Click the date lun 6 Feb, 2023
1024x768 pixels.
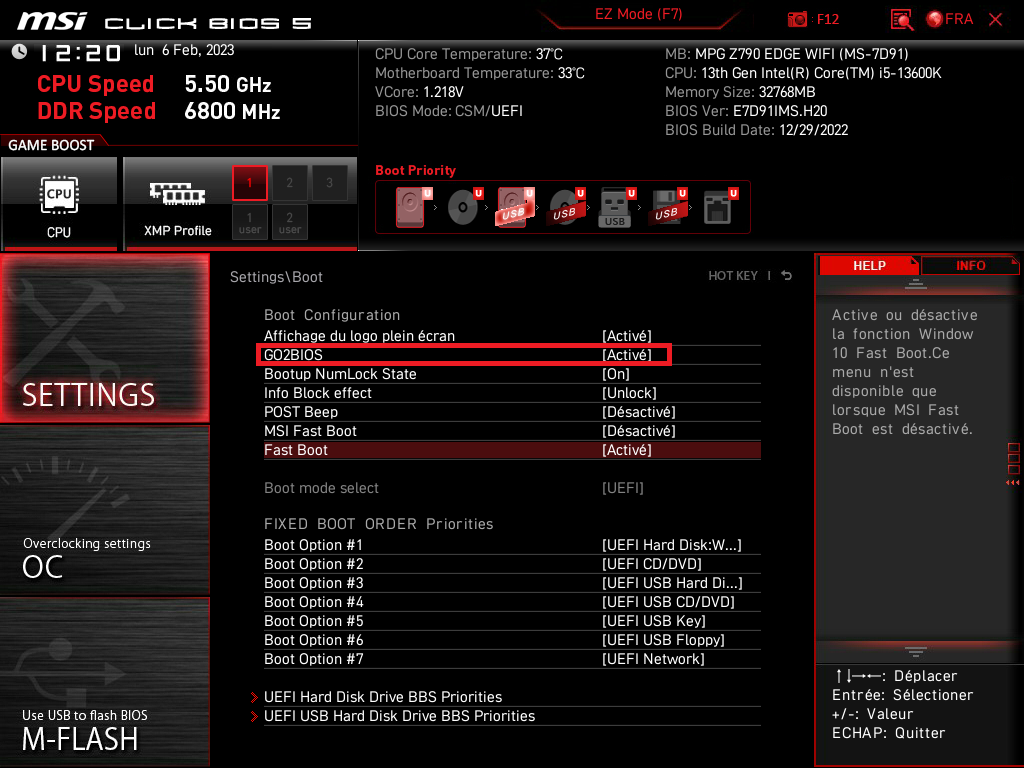(184, 50)
